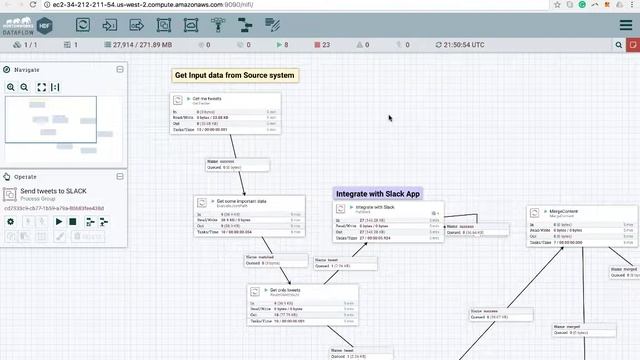The image size is (640, 360).
Task: Select the success connection below Get the tweets
Action: click(237, 164)
